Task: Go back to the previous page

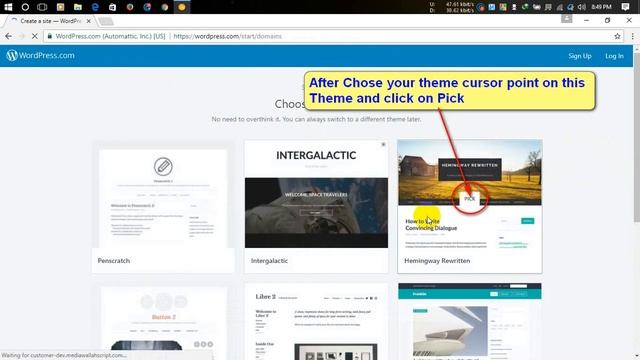Action: tap(9, 36)
